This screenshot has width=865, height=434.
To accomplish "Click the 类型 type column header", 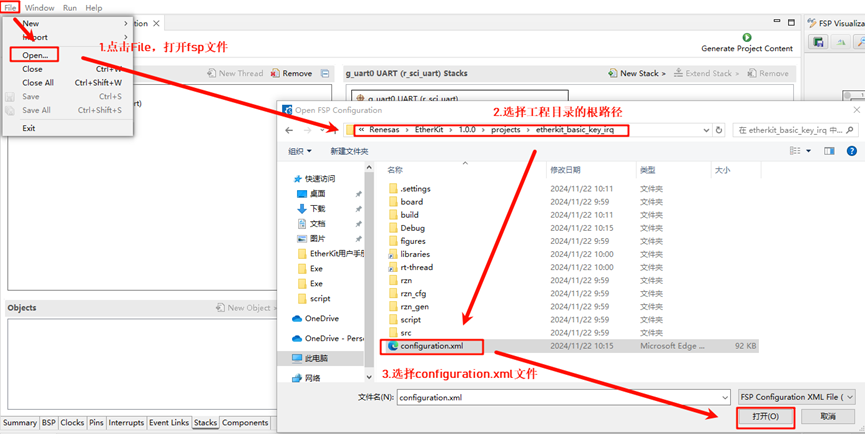I will tap(648, 170).
